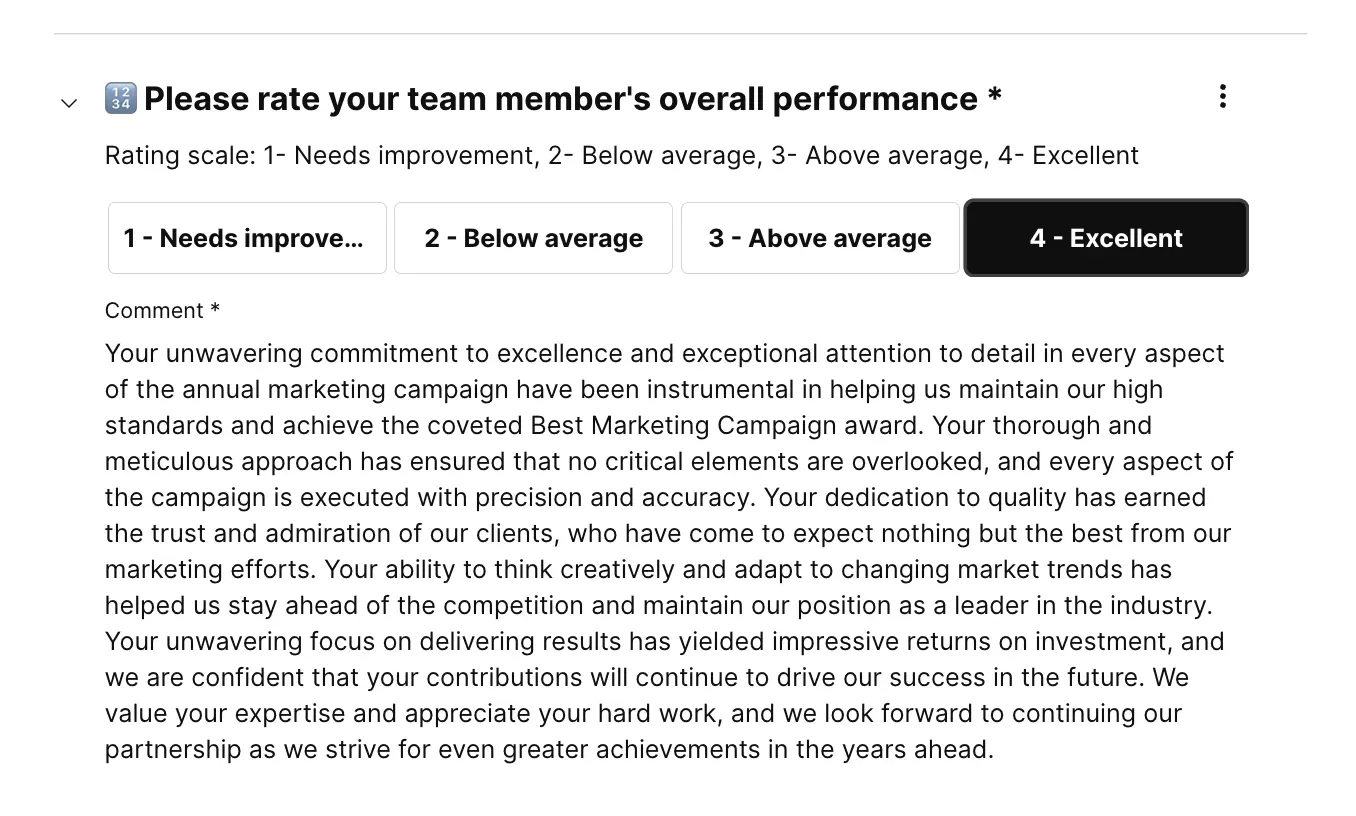Click the rating scale description text
This screenshot has height=816, width=1356.
coord(621,155)
